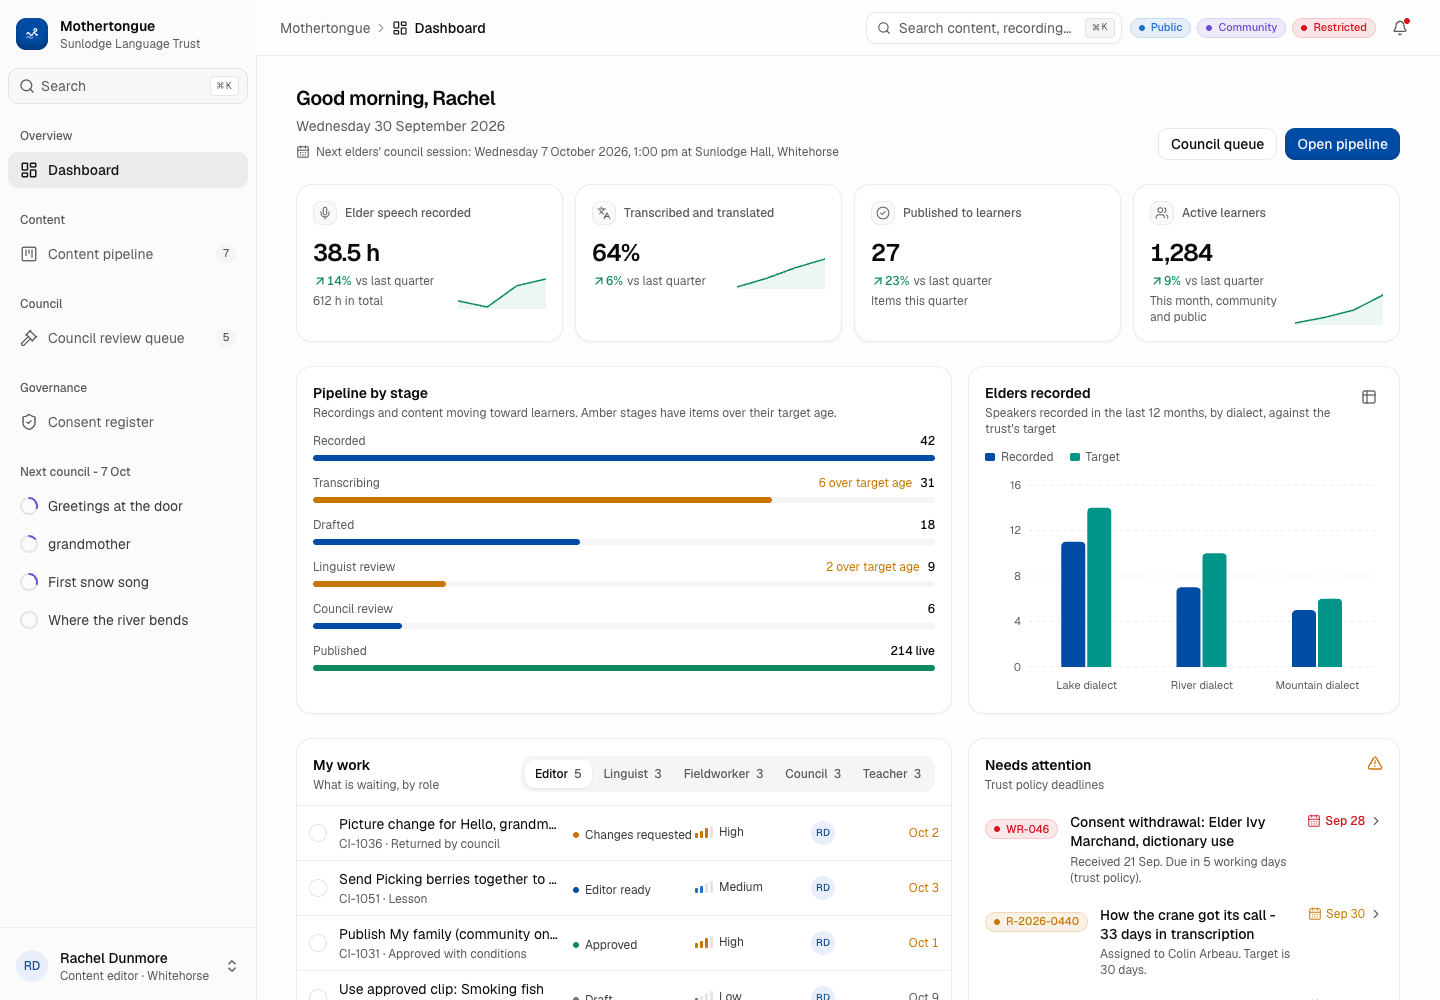Focus the sidebar Search field
The height and width of the screenshot is (1000, 1440).
(128, 86)
